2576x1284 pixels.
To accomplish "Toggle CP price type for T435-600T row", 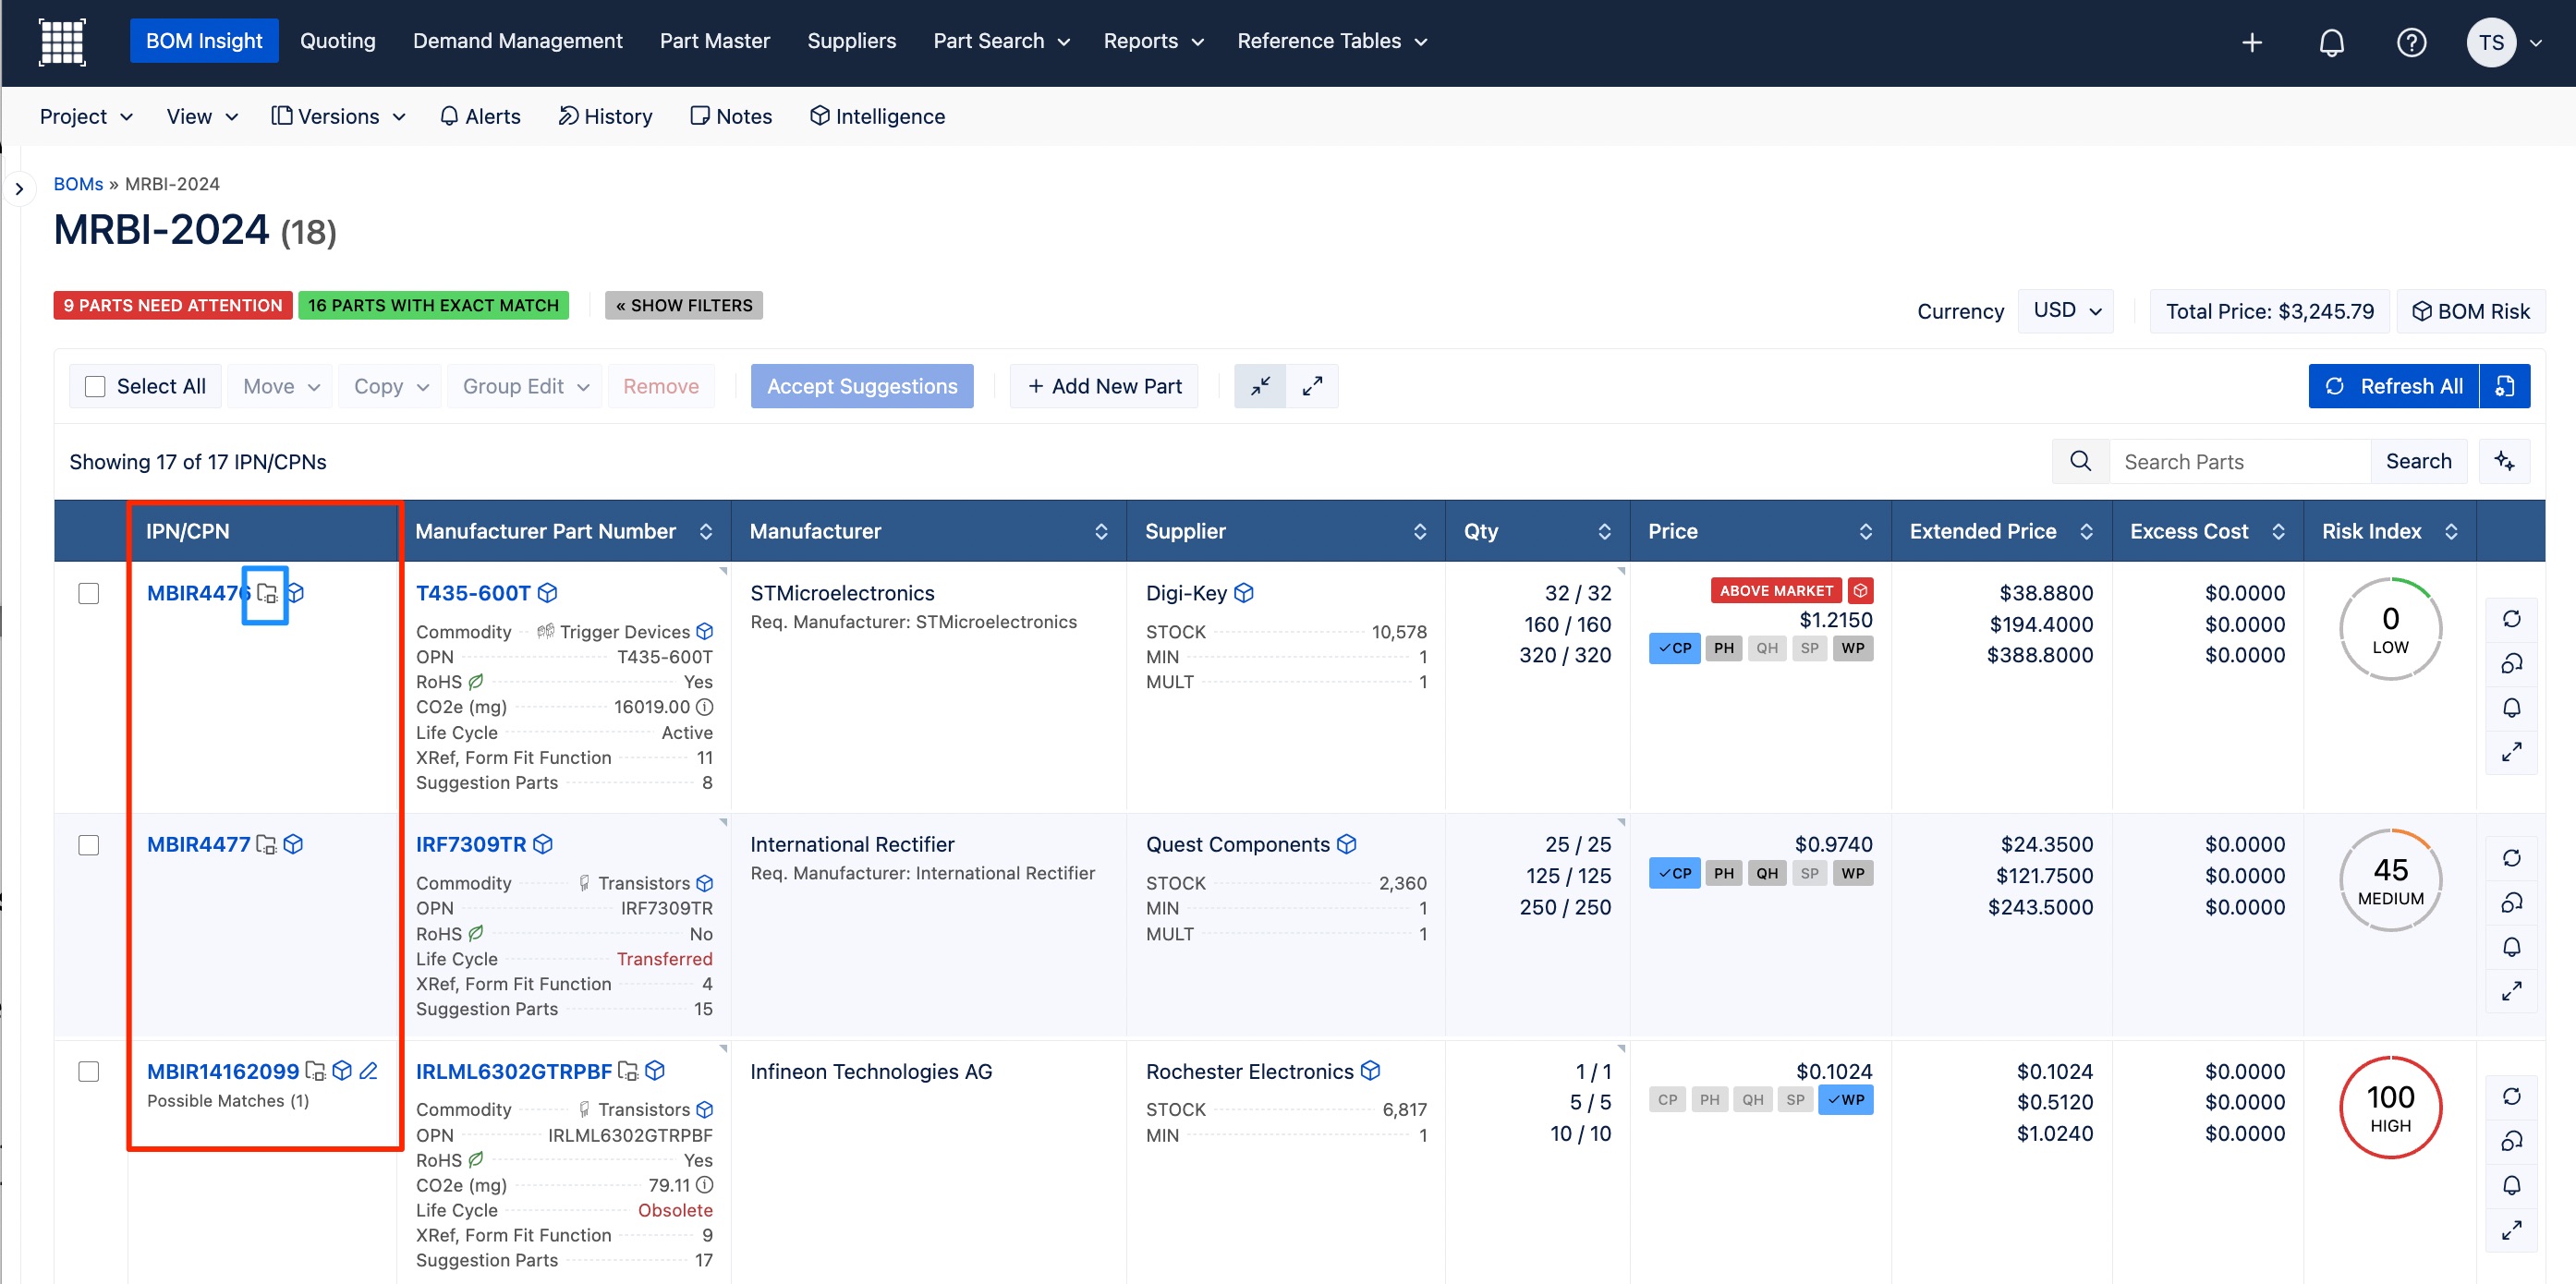I will pos(1675,648).
